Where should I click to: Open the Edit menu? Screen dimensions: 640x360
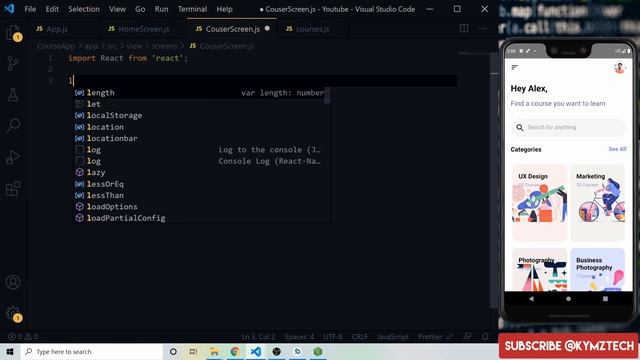coord(52,9)
